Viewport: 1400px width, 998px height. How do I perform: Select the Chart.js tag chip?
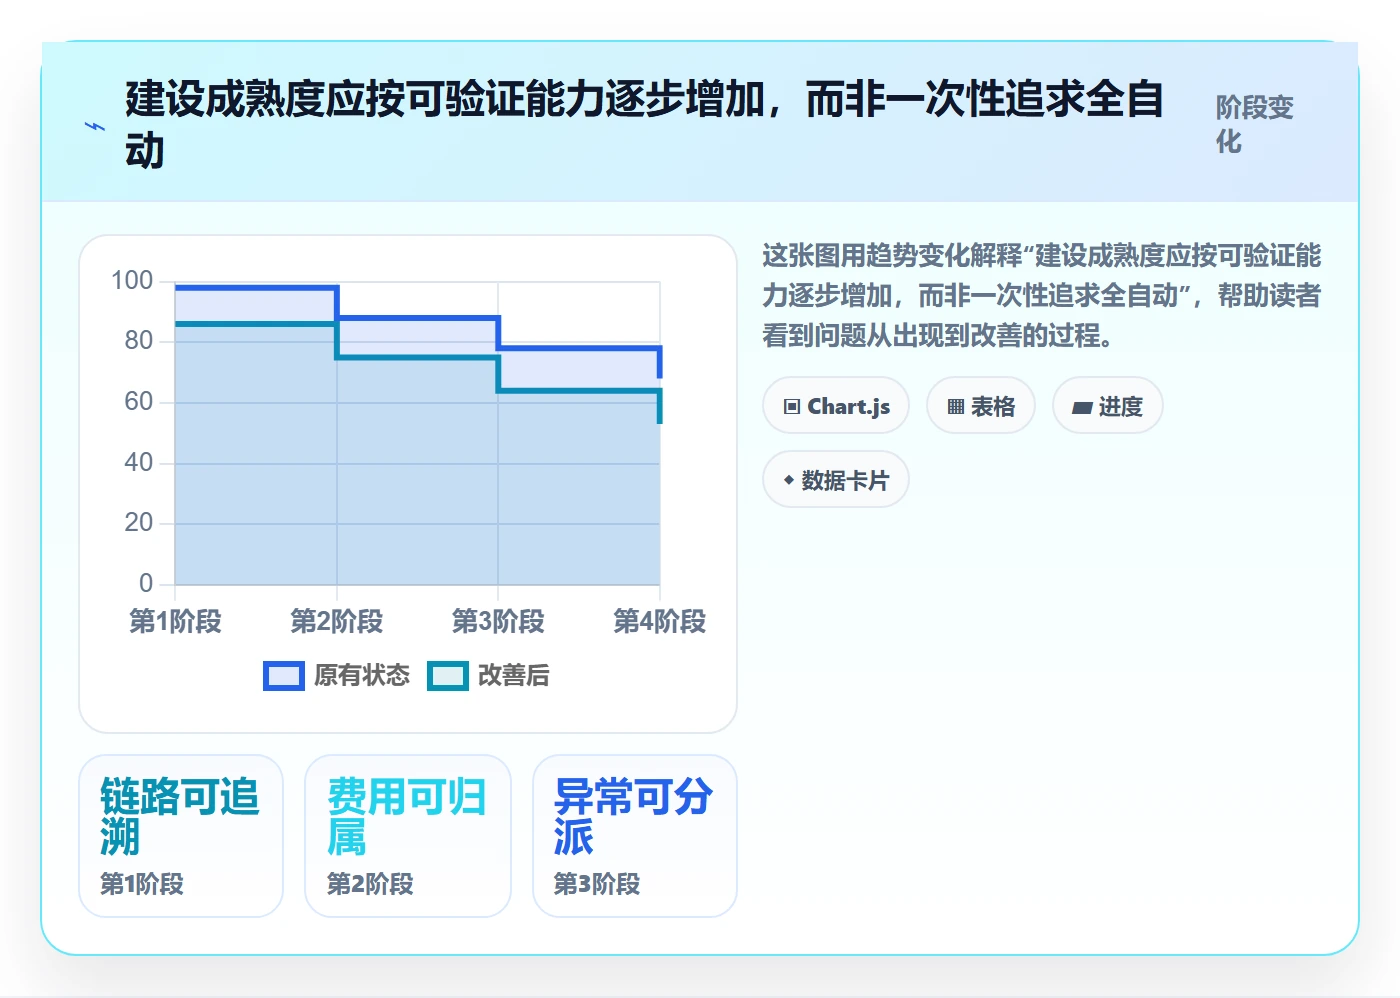click(836, 406)
